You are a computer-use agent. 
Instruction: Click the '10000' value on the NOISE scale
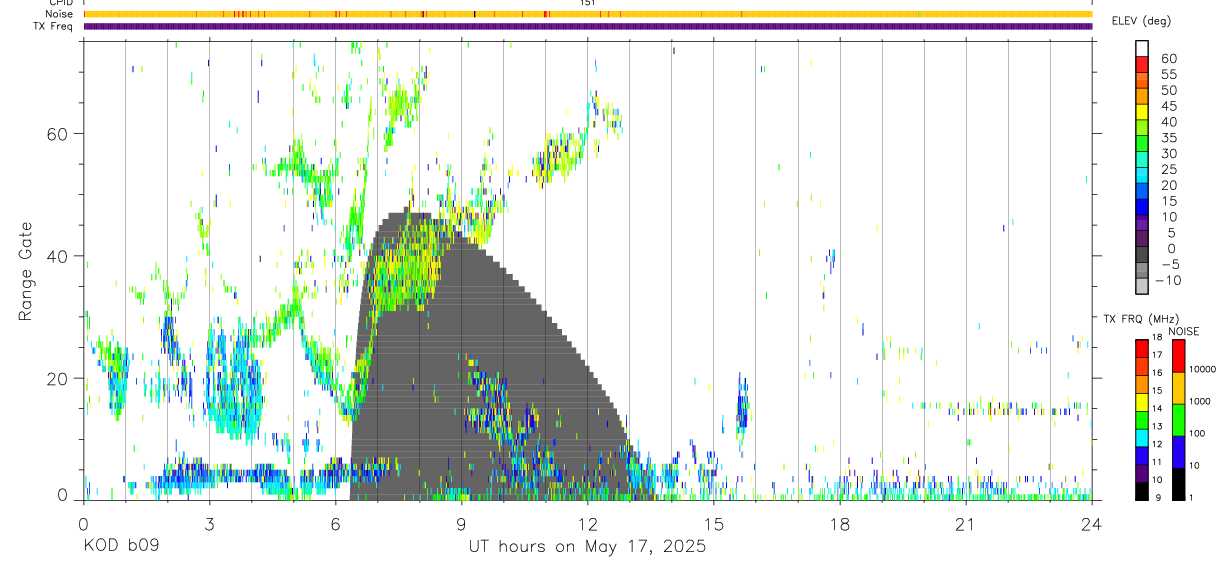click(x=1202, y=369)
